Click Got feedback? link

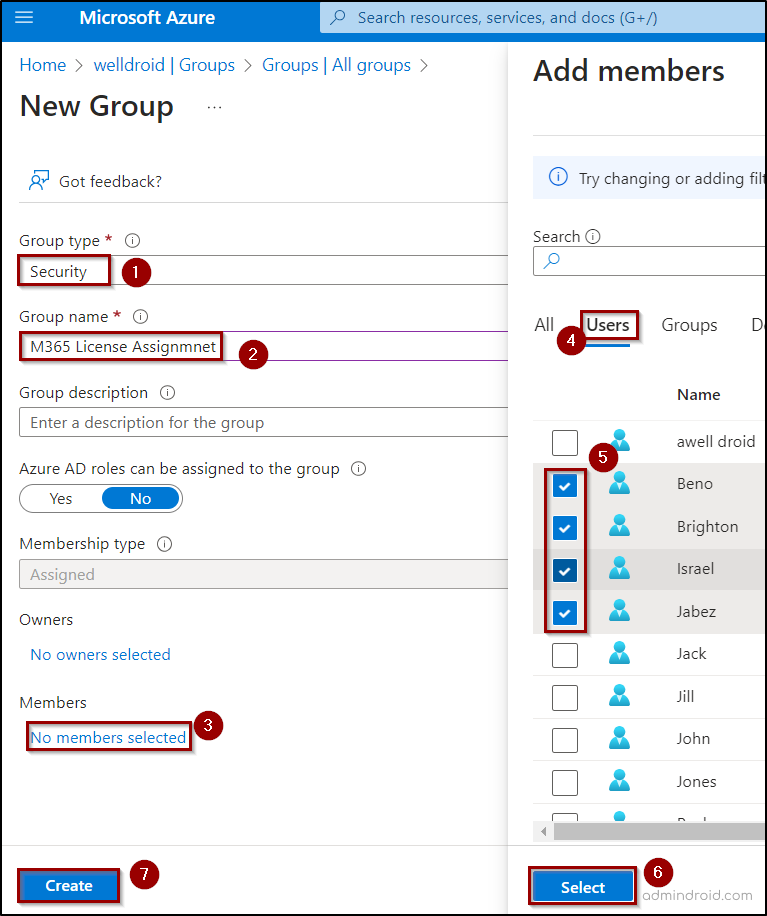[110, 182]
